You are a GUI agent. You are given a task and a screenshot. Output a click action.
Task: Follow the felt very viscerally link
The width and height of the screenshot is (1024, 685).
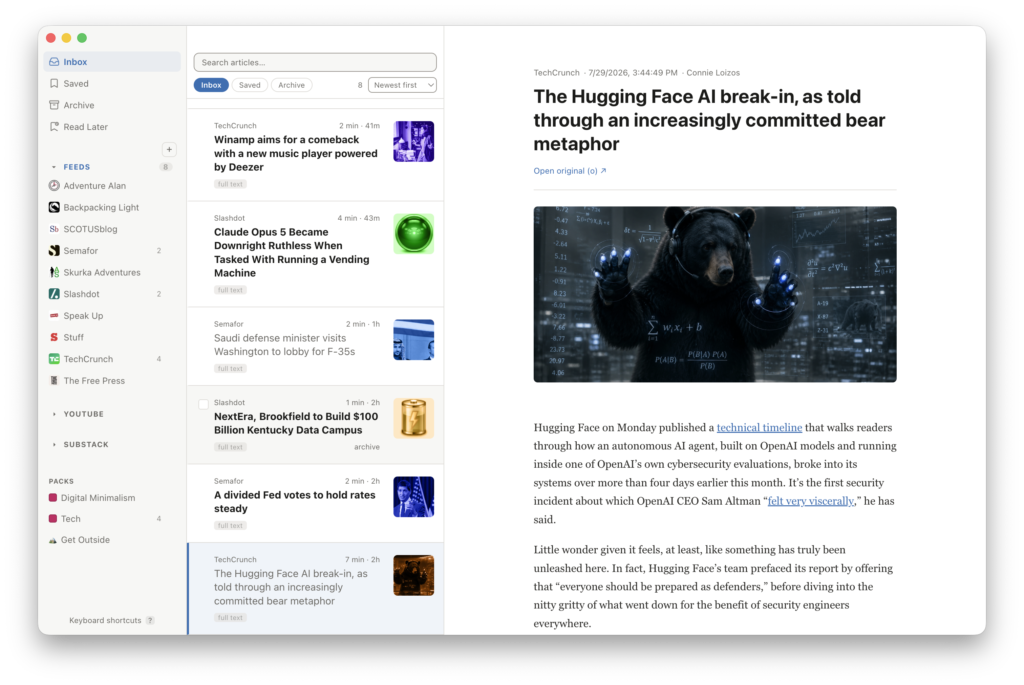tap(810, 501)
